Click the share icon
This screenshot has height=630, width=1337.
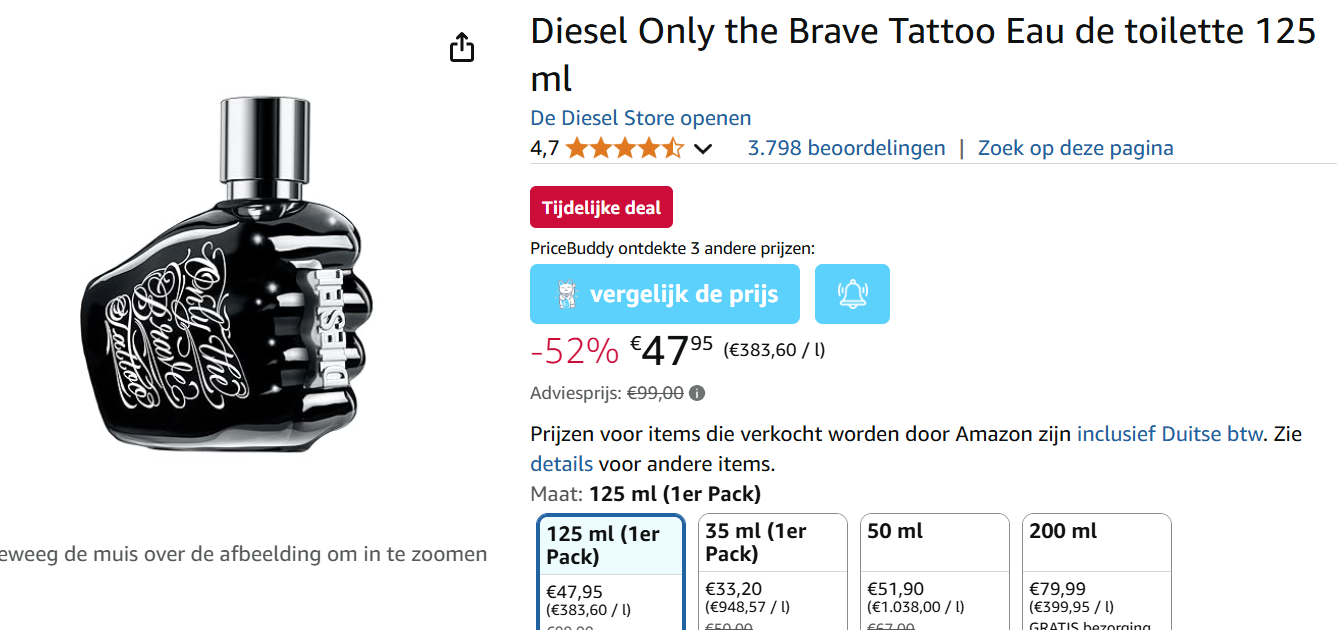pos(461,46)
